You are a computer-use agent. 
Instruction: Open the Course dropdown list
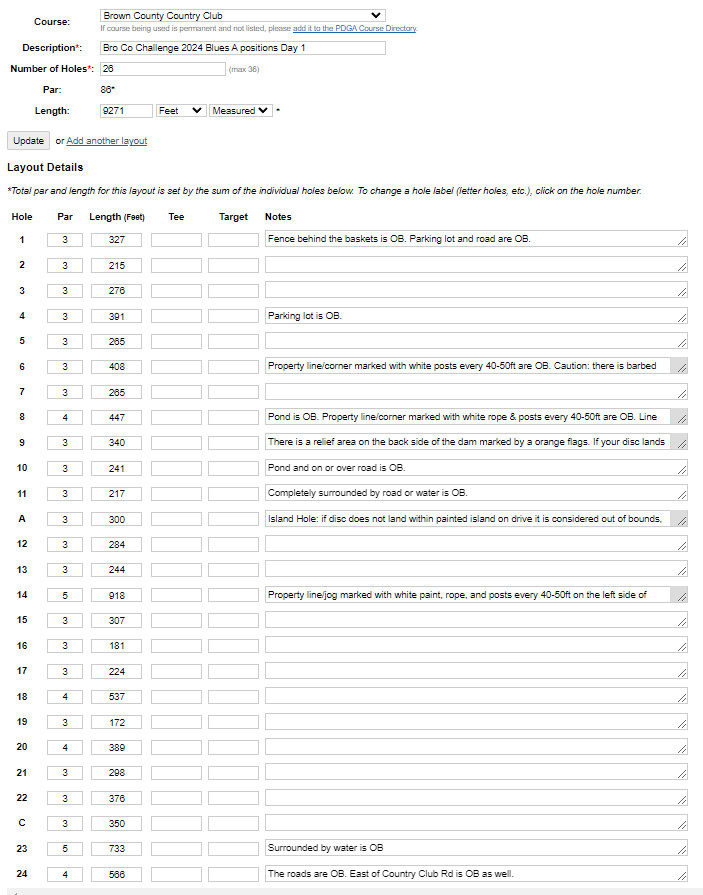pyautogui.click(x=243, y=15)
